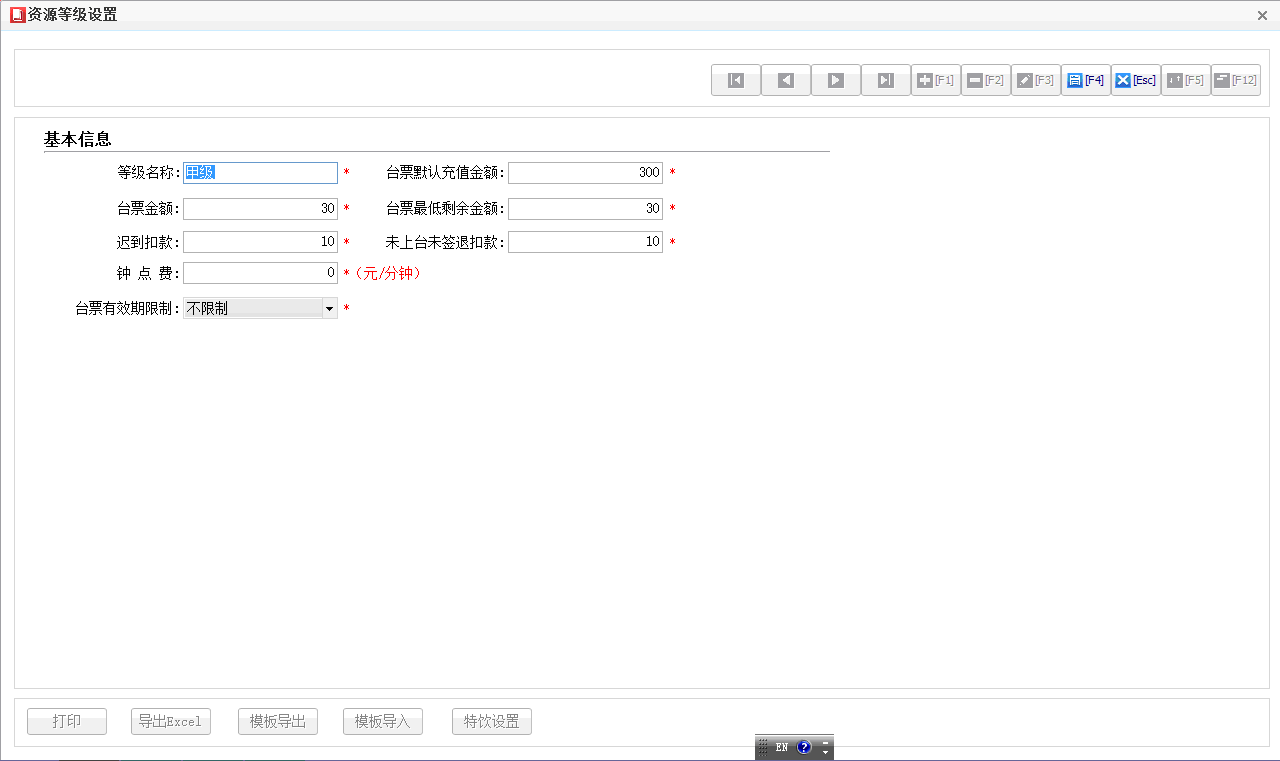The height and width of the screenshot is (761, 1280).
Task: Jump to the last record button
Action: [886, 80]
